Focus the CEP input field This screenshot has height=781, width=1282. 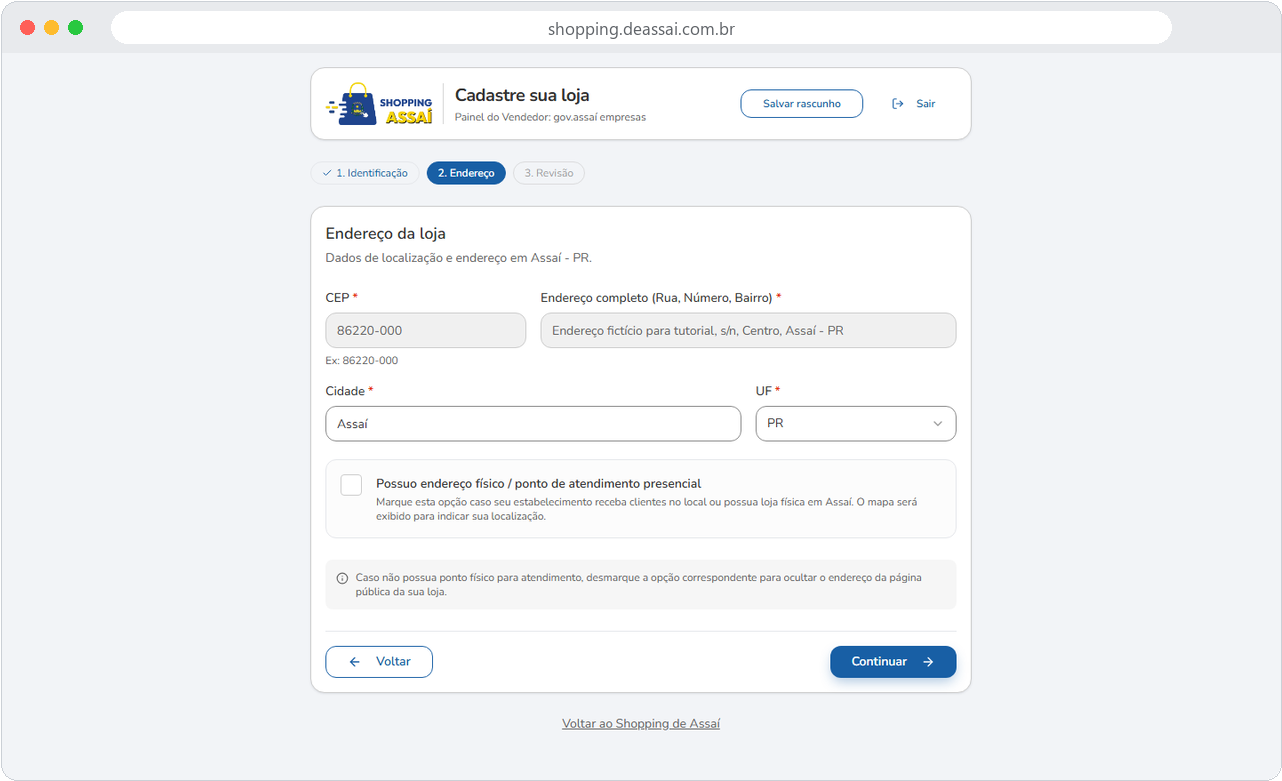pyautogui.click(x=426, y=331)
